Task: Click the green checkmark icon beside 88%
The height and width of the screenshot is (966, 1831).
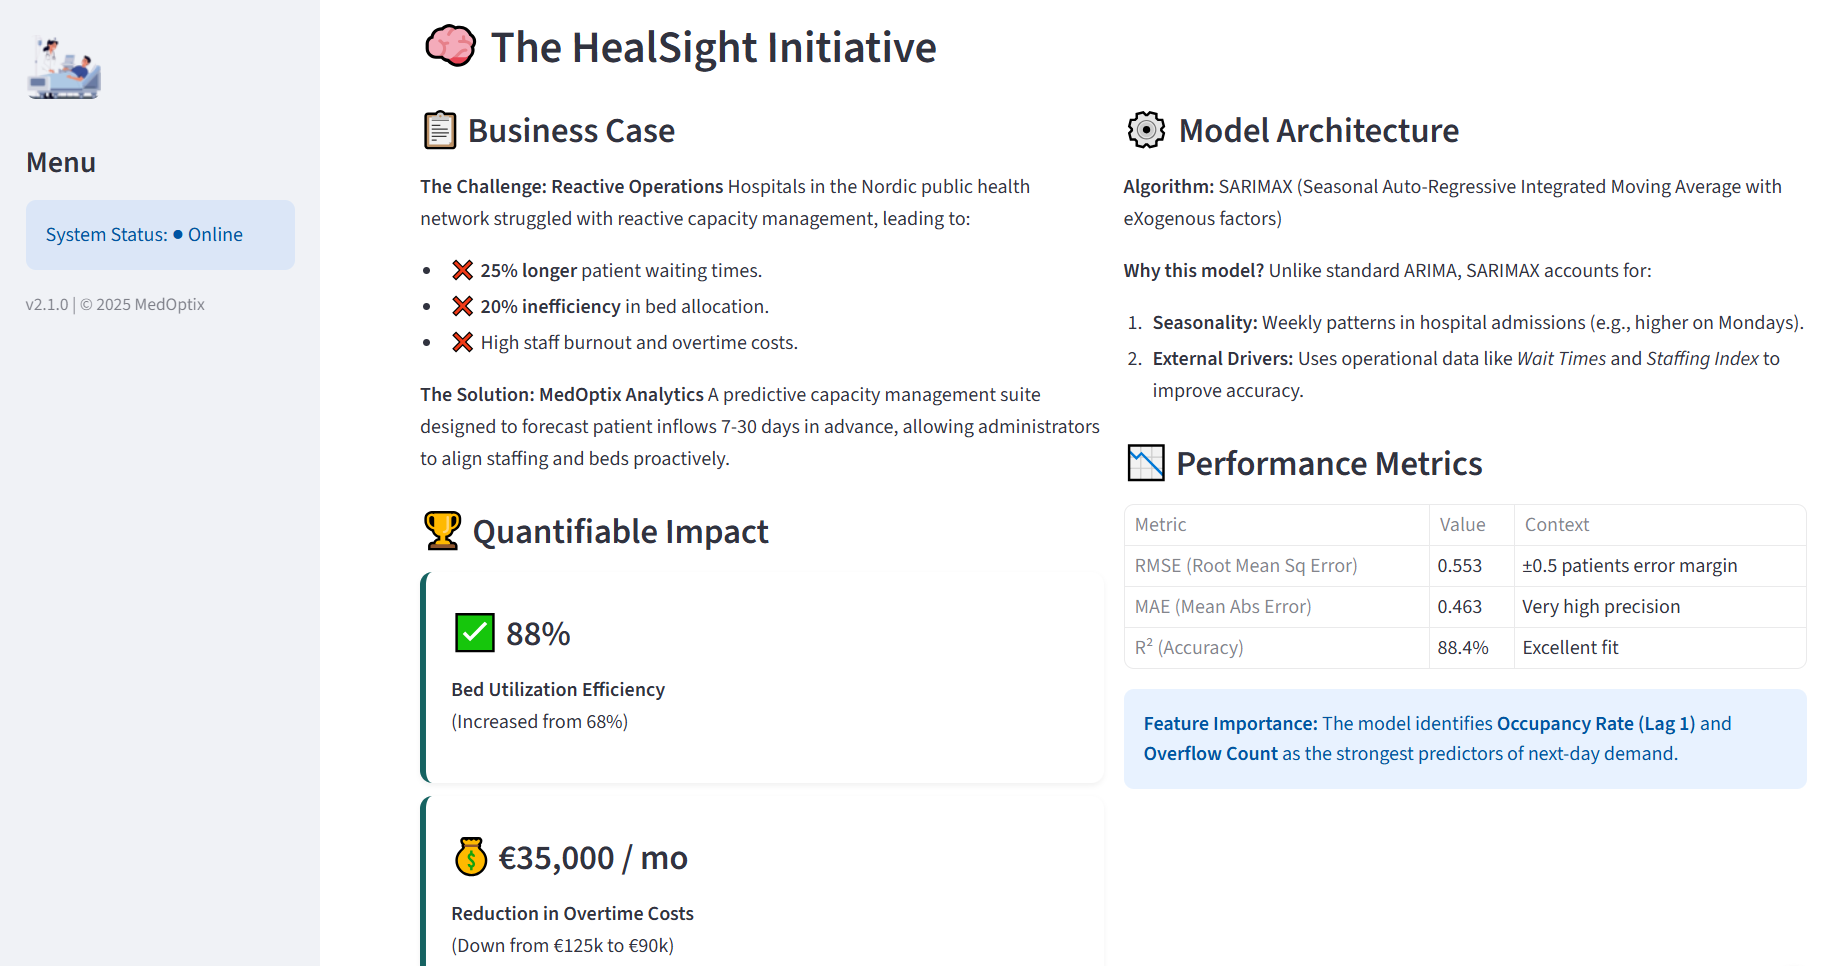Action: click(475, 633)
